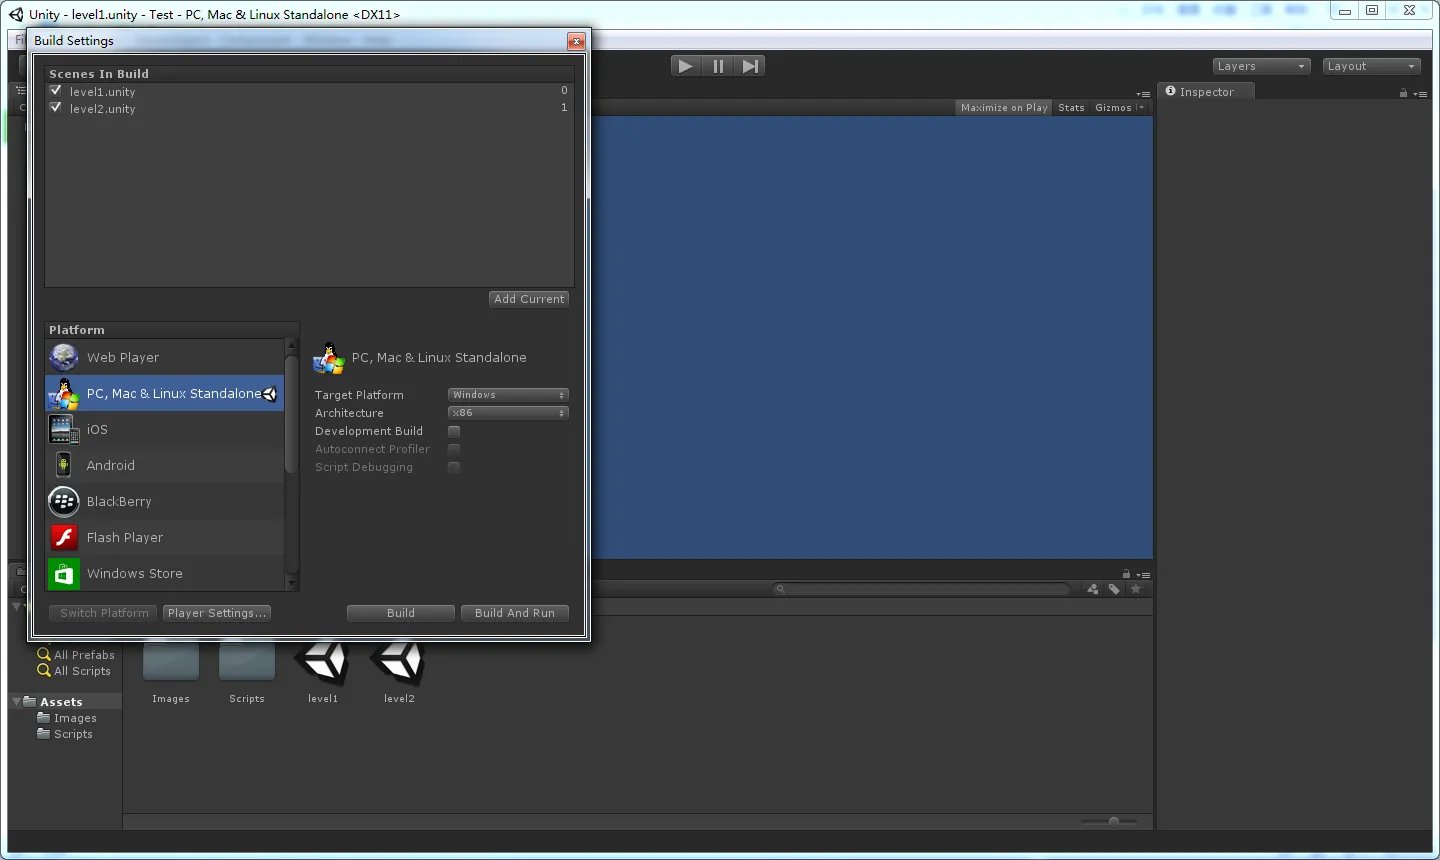The height and width of the screenshot is (860, 1440).
Task: Expand the Layers dropdown
Action: pyautogui.click(x=1261, y=66)
